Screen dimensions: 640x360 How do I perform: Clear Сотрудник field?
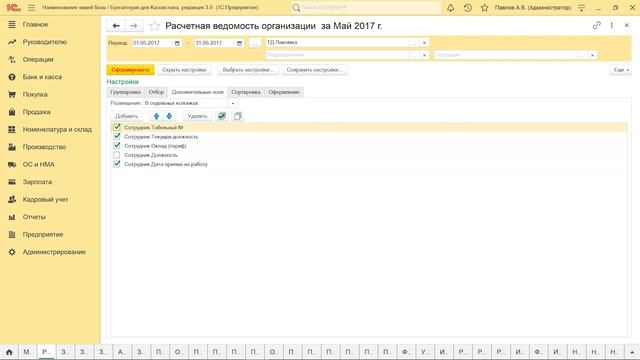592,55
